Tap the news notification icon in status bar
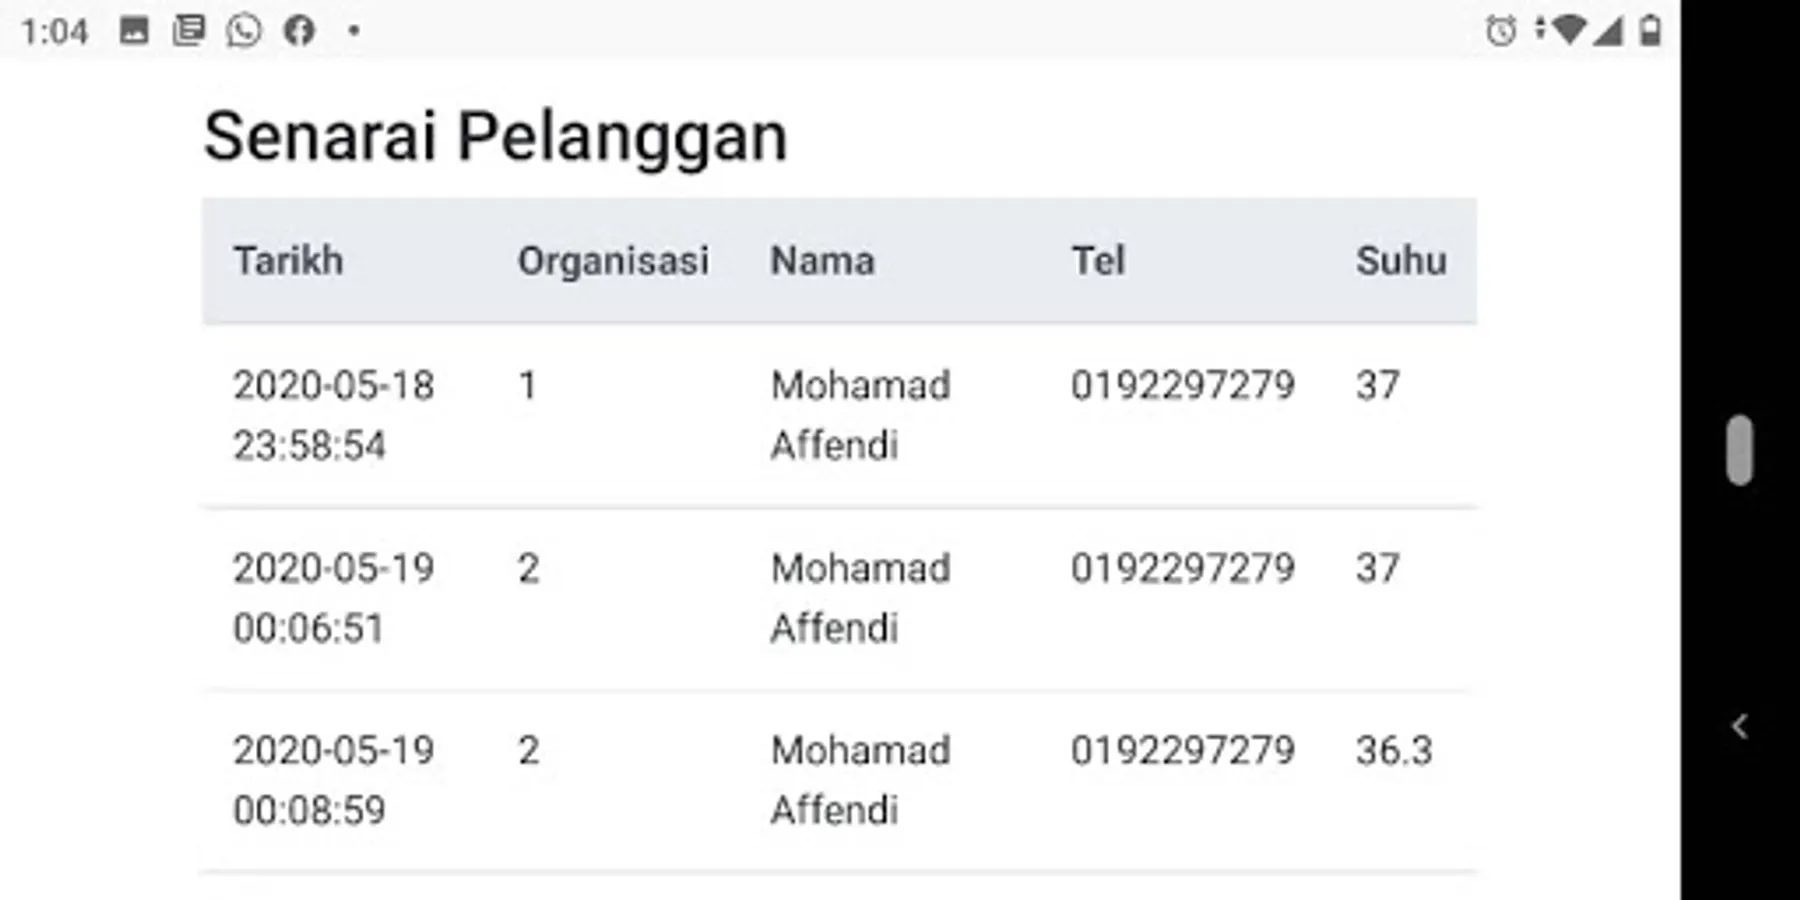Viewport: 1800px width, 900px height. 188,31
